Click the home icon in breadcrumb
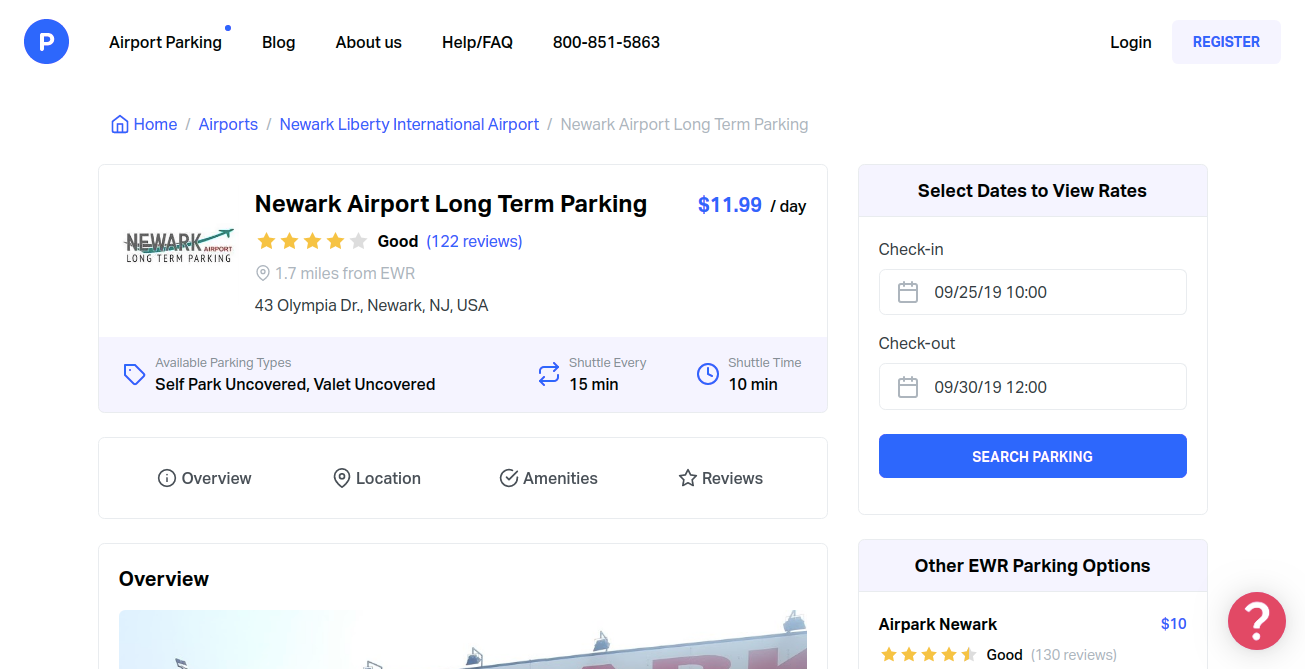Screen dimensions: 1305x669 click(x=120, y=125)
